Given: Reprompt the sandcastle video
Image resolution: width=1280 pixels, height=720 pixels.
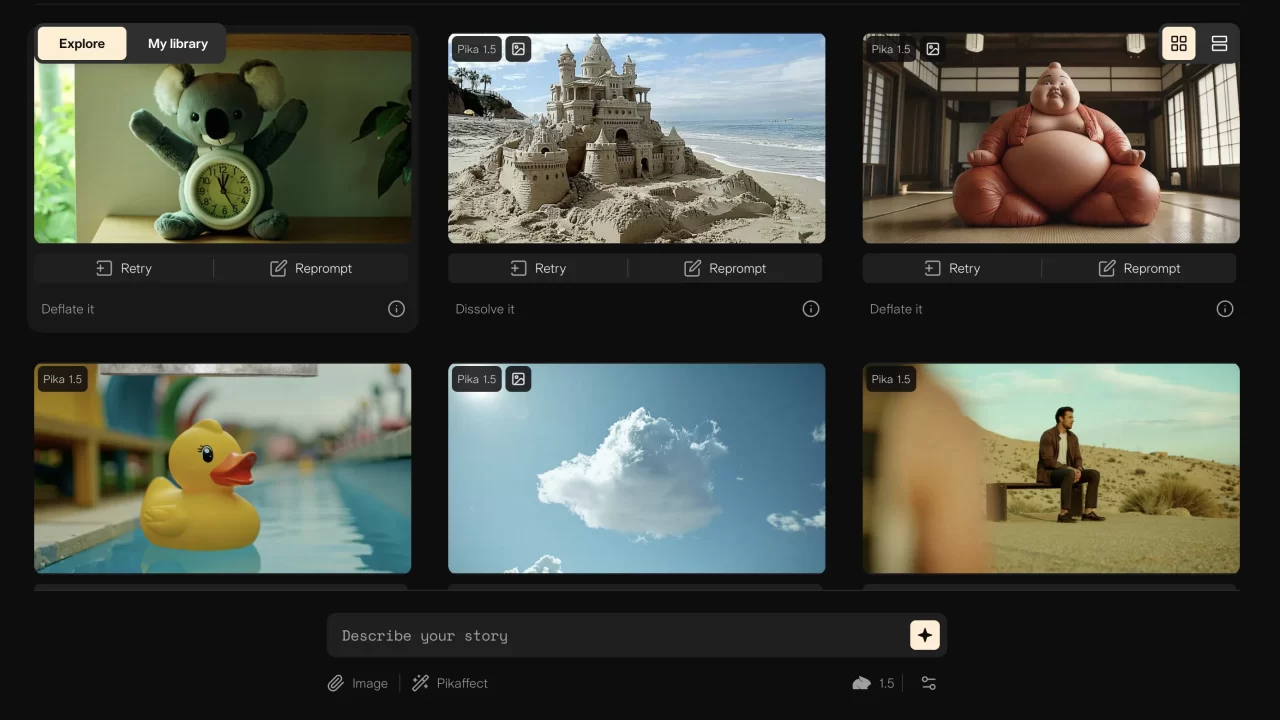Looking at the screenshot, I should (x=724, y=268).
